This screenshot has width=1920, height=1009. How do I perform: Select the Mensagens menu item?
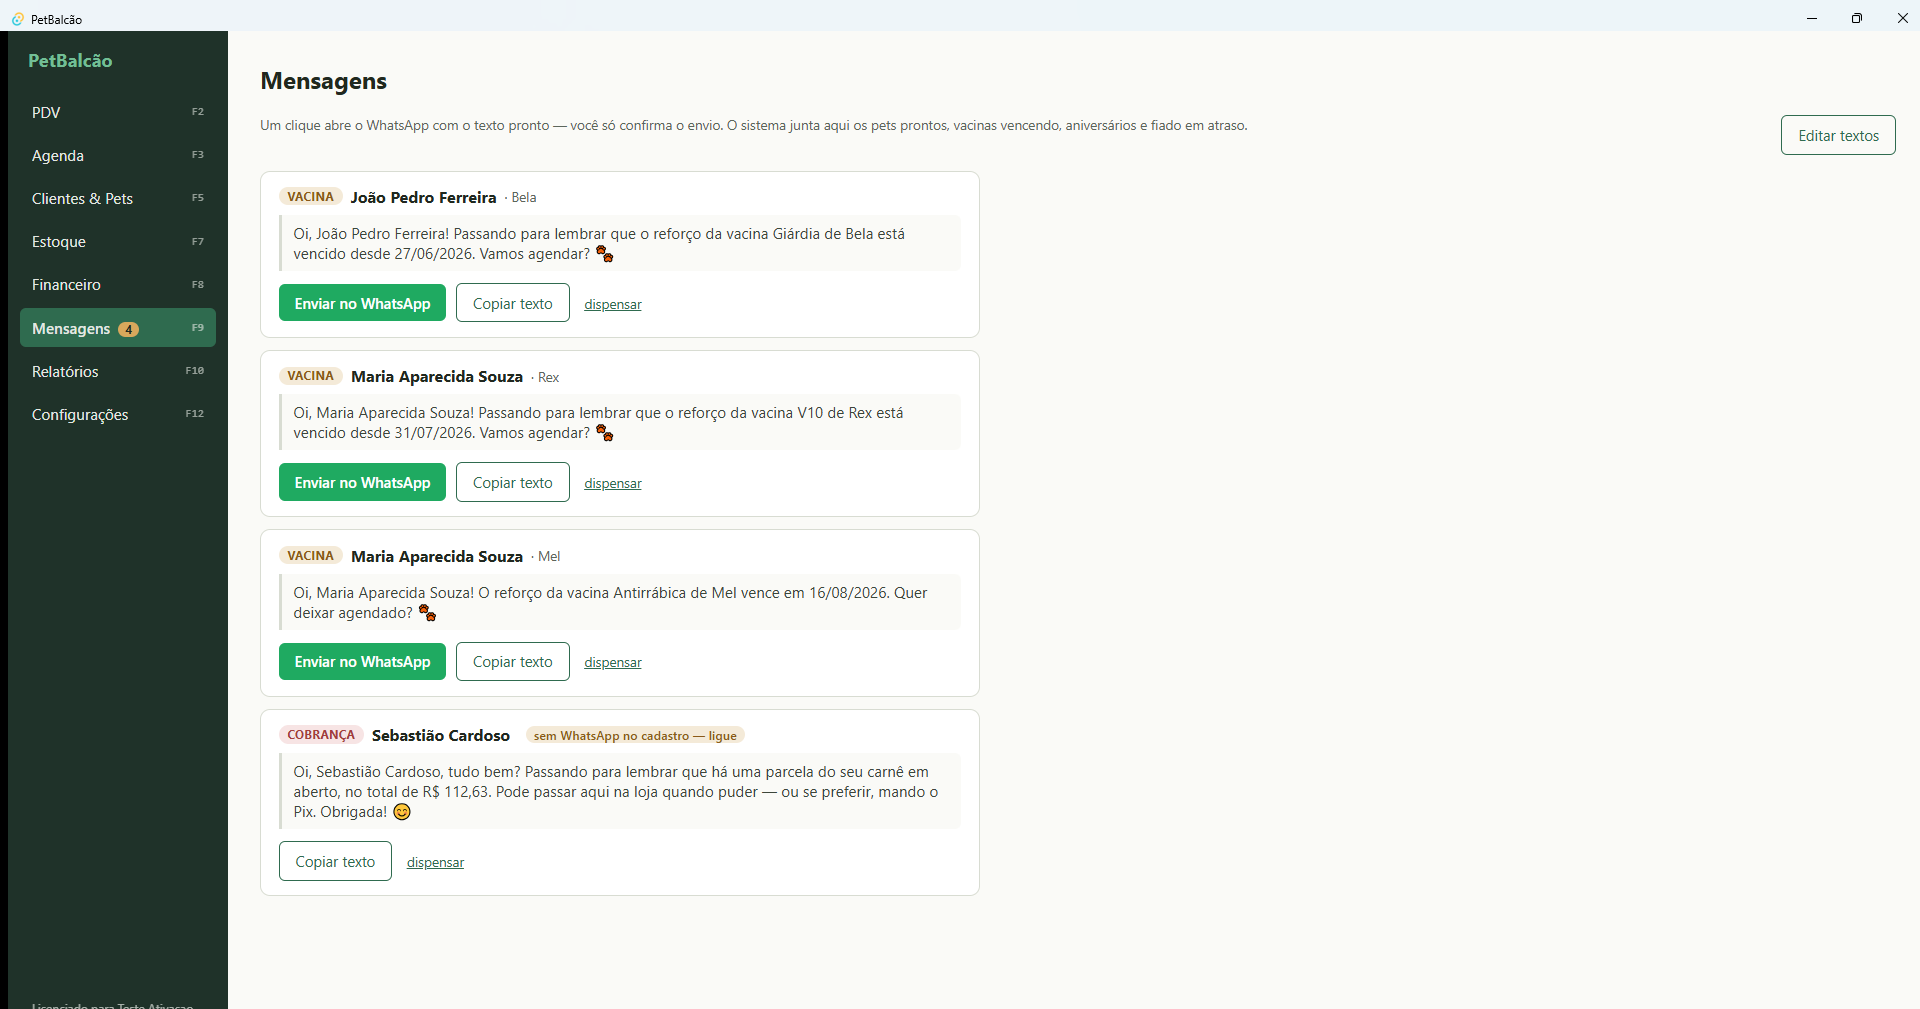coord(118,328)
